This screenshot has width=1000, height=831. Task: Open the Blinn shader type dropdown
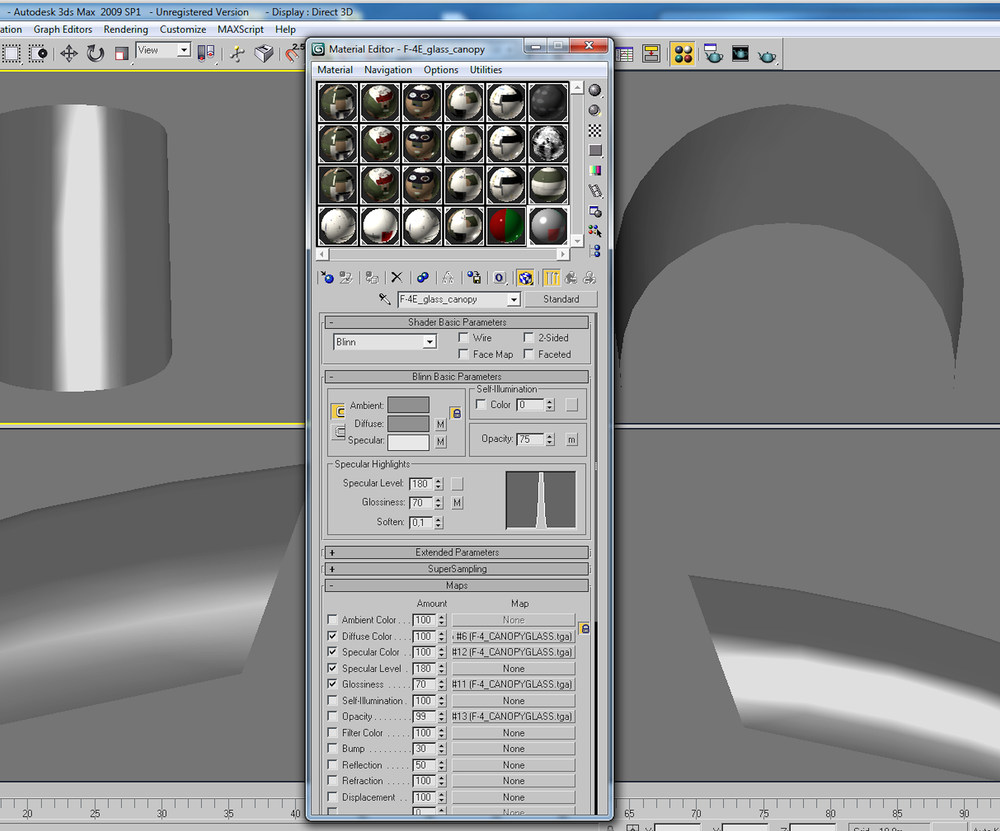[x=385, y=342]
